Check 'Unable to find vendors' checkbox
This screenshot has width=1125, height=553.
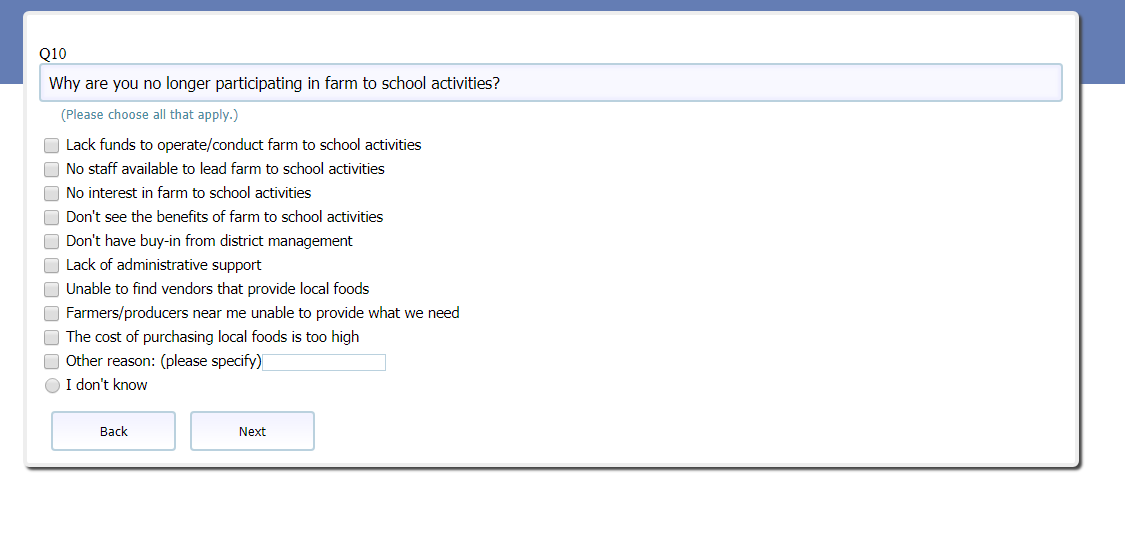52,289
